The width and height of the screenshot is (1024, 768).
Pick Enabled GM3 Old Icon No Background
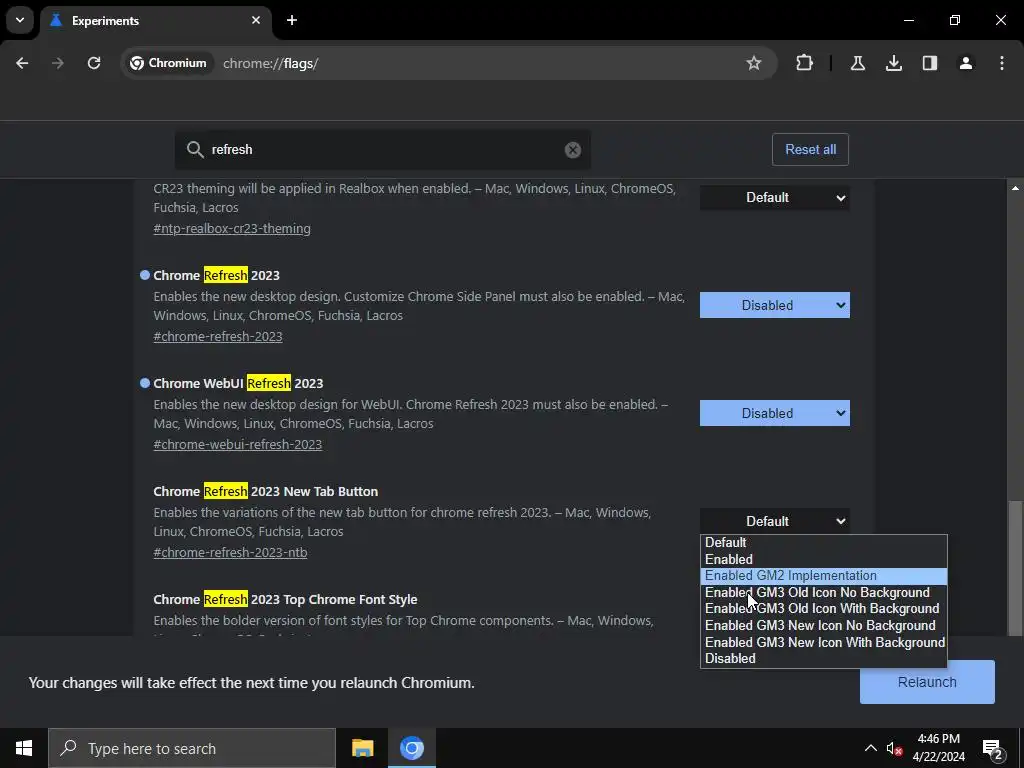tap(824, 592)
